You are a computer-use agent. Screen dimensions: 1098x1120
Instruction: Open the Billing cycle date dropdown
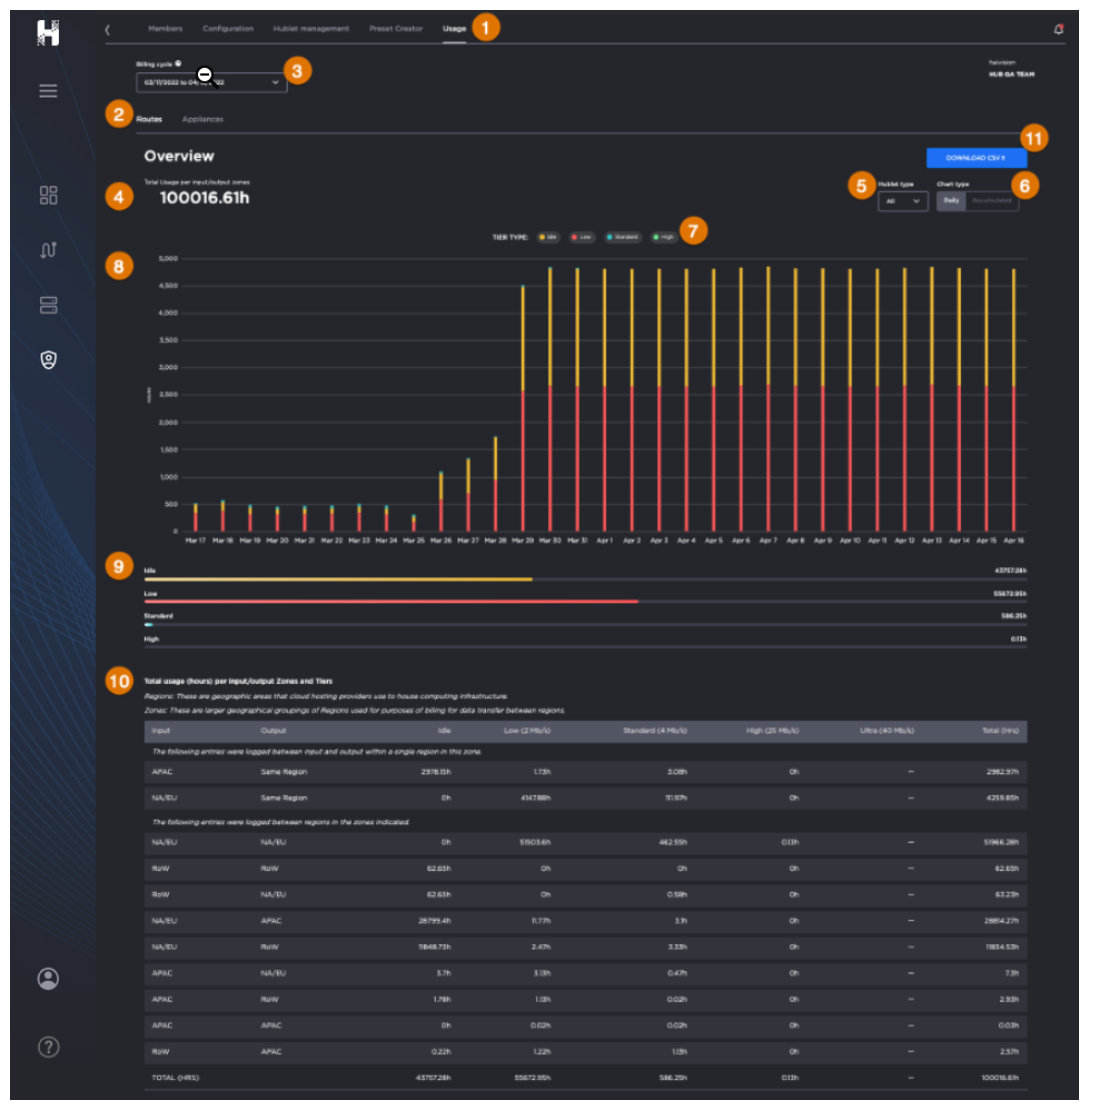[x=211, y=83]
